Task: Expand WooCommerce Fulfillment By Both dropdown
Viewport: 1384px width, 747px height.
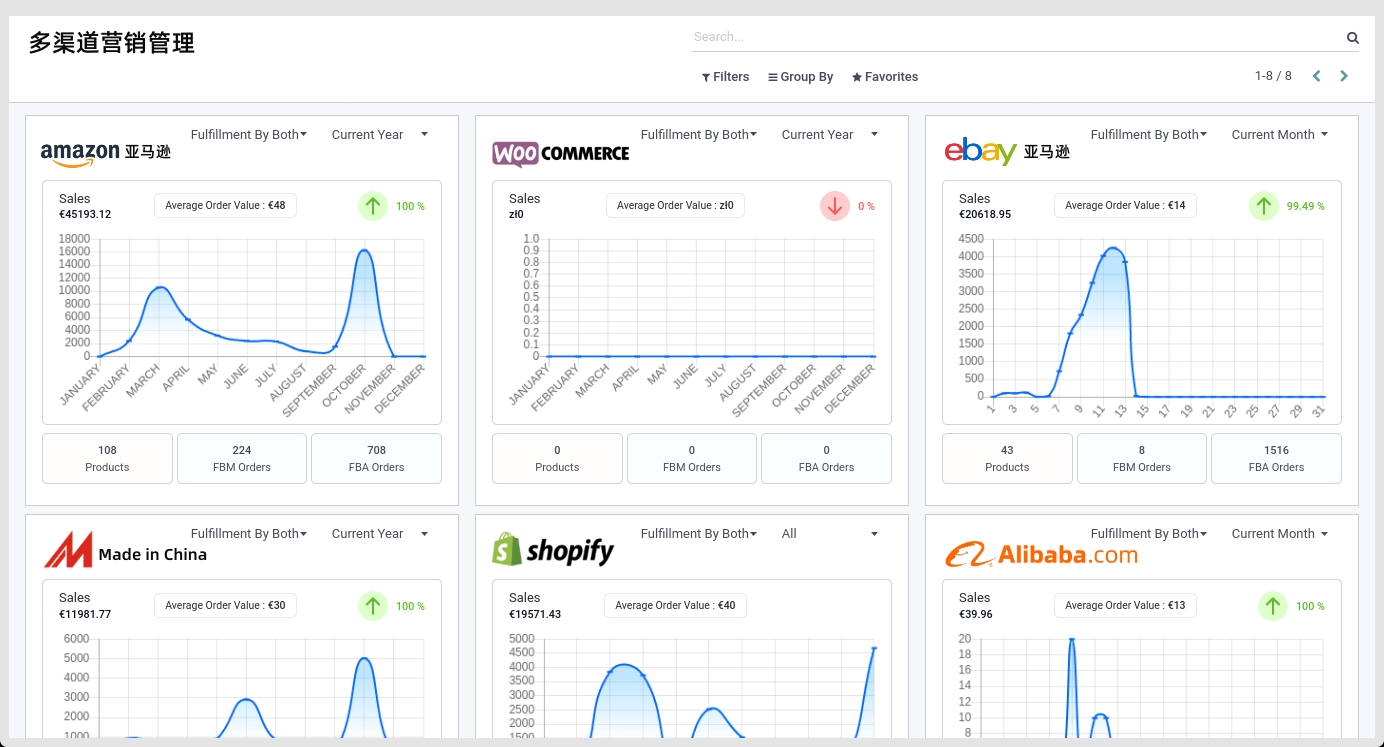Action: [x=698, y=135]
